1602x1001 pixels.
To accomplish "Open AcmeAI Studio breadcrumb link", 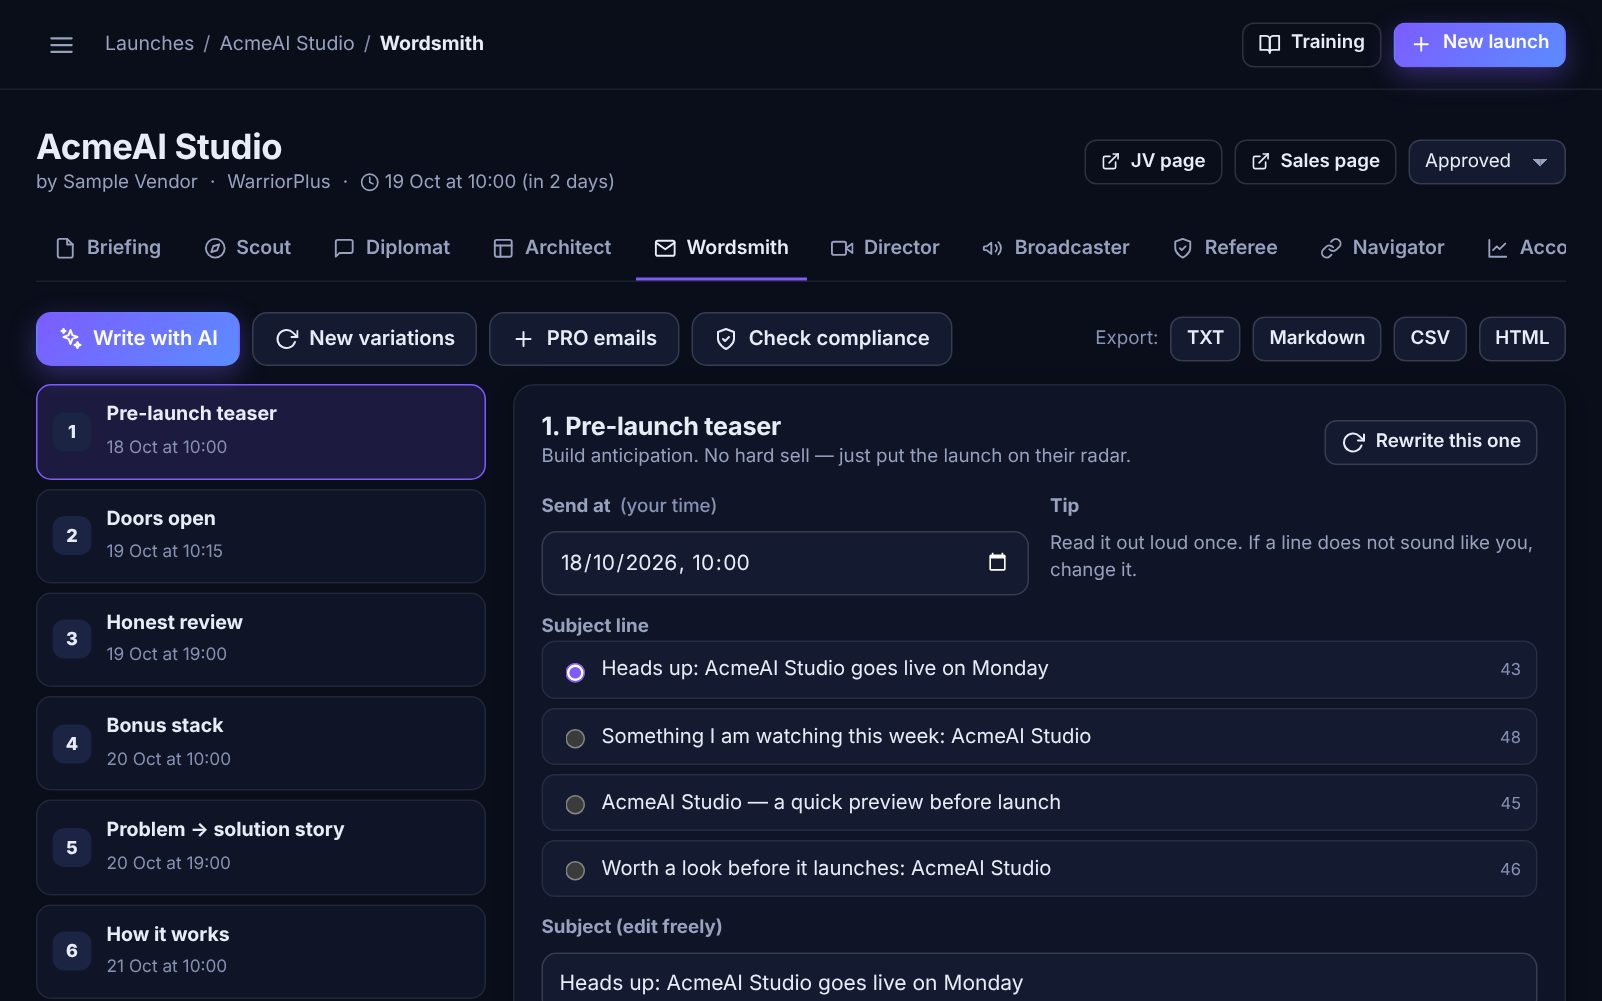I will 287,44.
